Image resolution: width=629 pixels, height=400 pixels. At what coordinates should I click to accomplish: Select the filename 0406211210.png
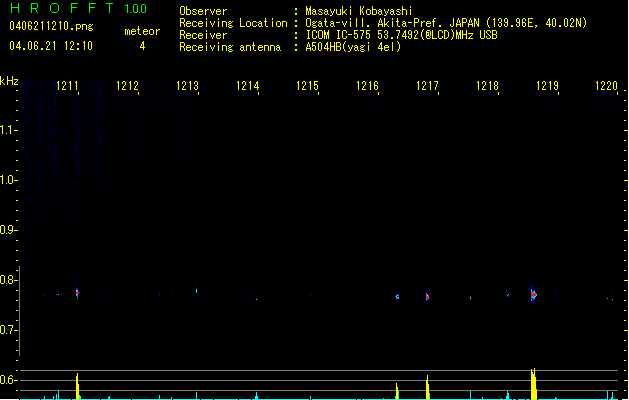coord(51,26)
